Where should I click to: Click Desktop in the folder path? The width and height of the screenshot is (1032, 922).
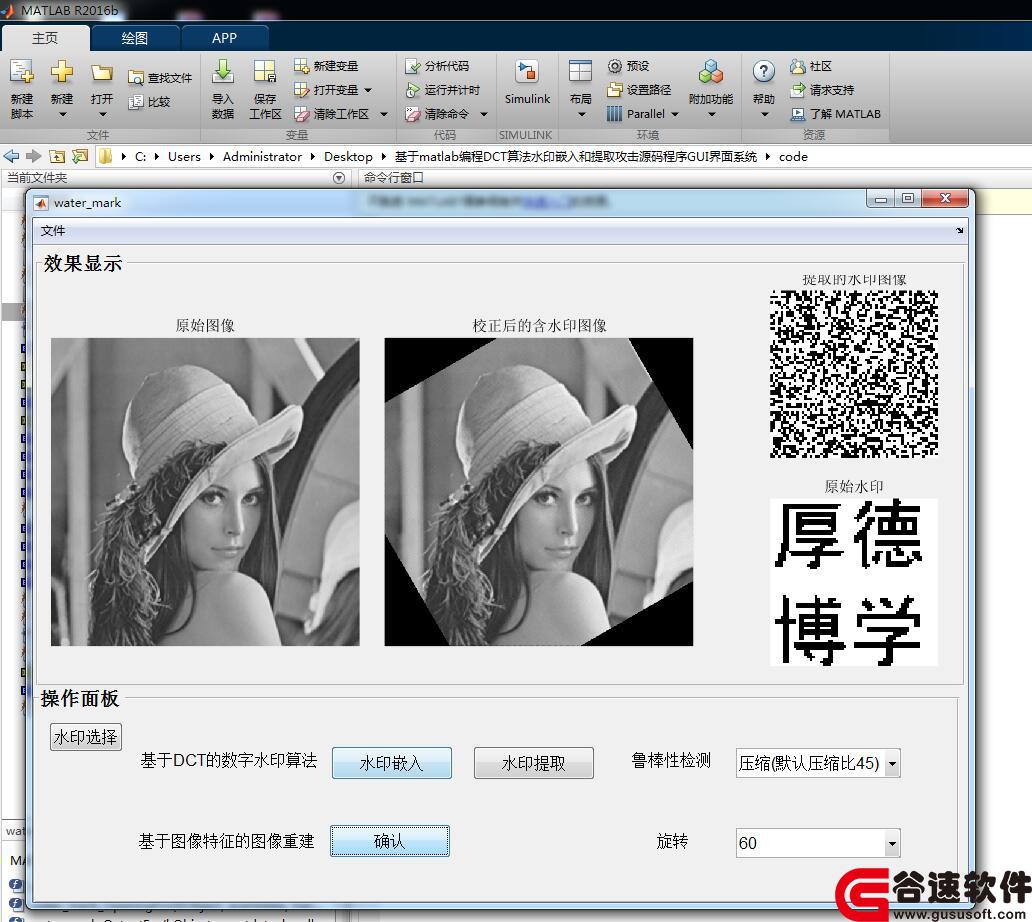[348, 157]
